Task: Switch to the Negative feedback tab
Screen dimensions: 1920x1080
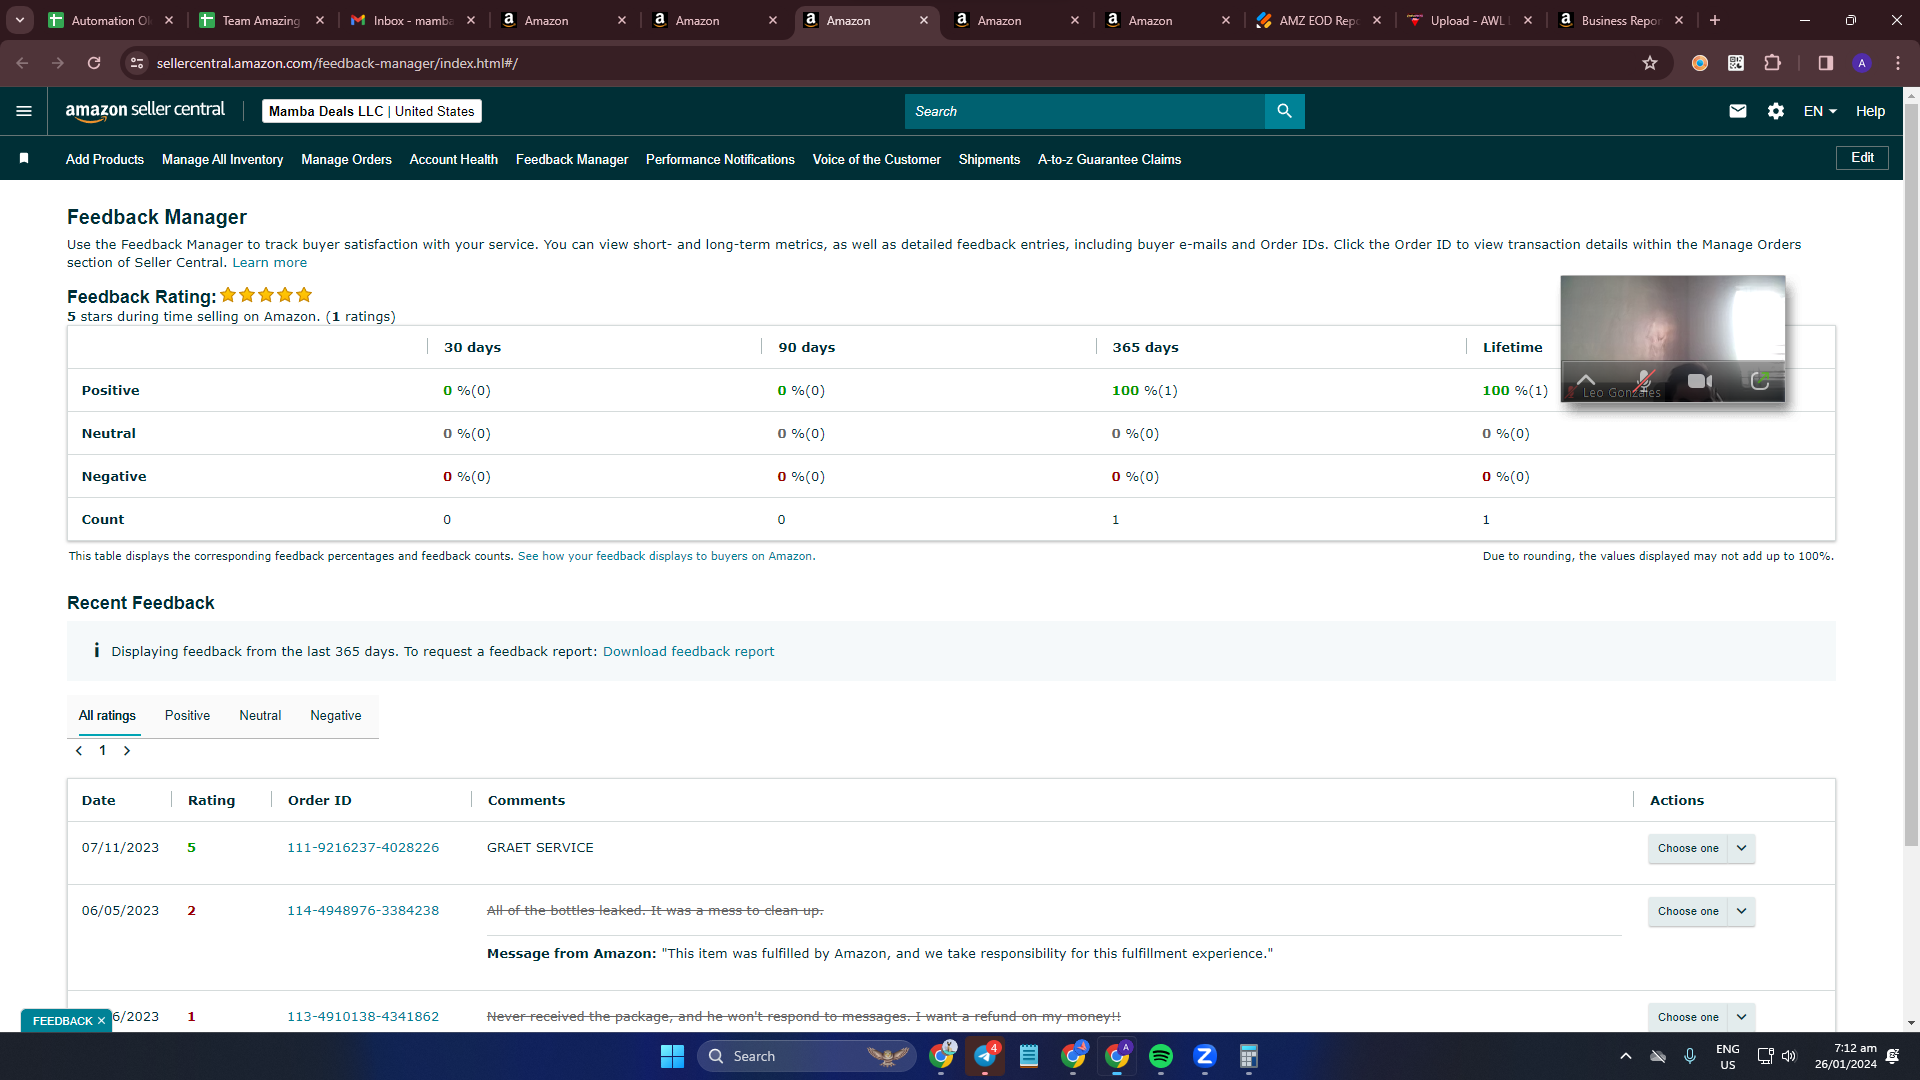Action: coord(336,716)
